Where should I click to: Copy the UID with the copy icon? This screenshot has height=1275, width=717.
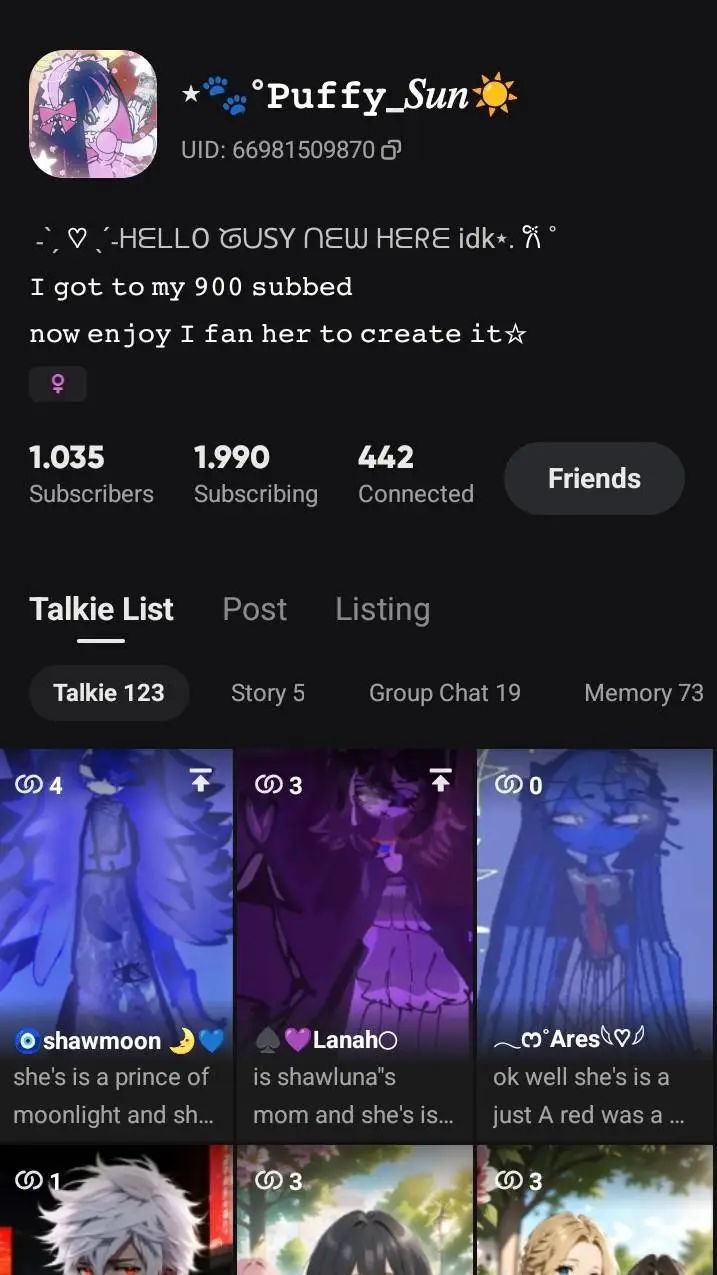[x=391, y=151]
